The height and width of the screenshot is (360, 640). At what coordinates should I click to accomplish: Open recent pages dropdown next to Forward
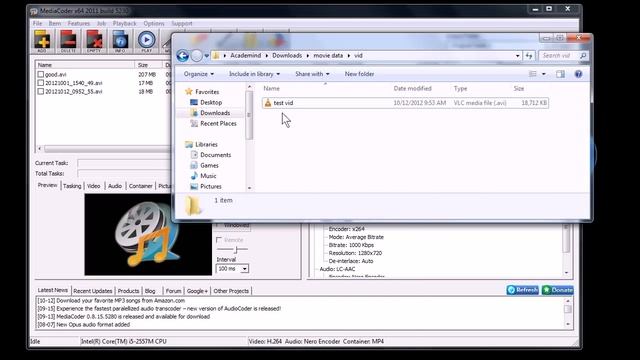pyautogui.click(x=207, y=56)
